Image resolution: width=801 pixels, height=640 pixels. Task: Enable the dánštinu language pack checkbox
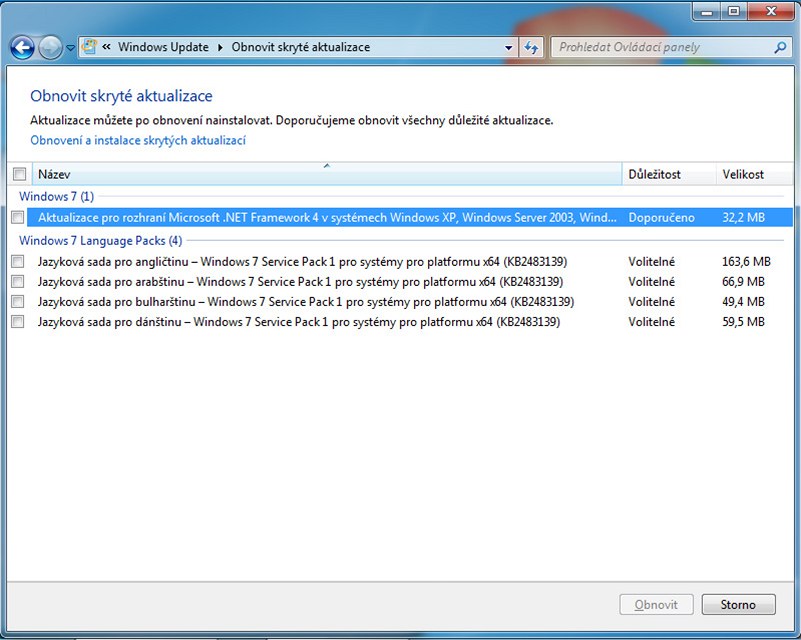pyautogui.click(x=17, y=322)
